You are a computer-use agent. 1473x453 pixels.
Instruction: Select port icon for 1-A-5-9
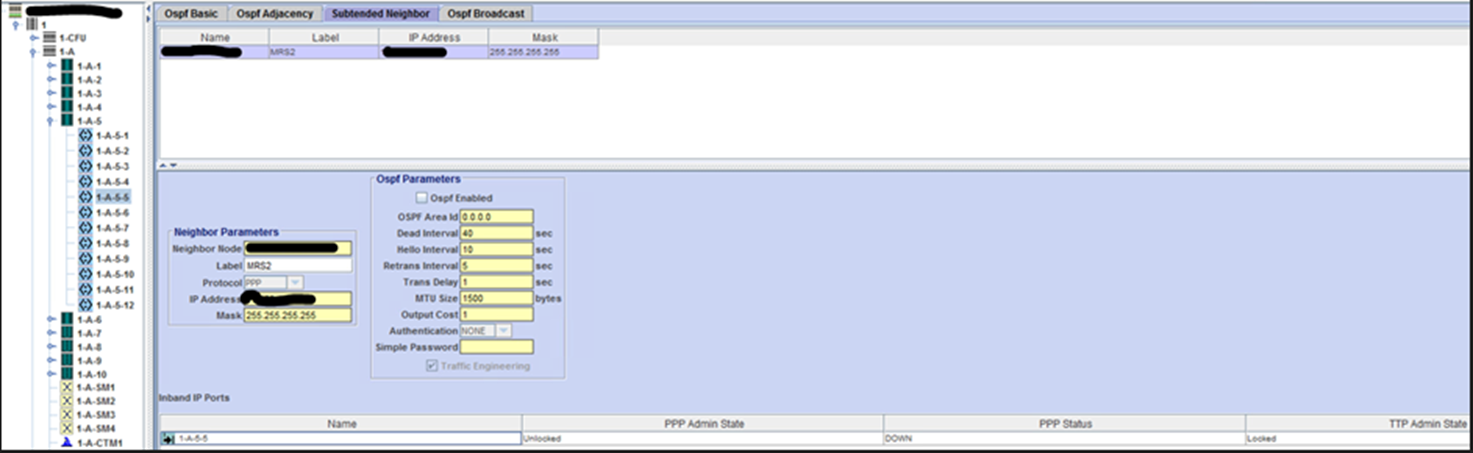tap(85, 259)
